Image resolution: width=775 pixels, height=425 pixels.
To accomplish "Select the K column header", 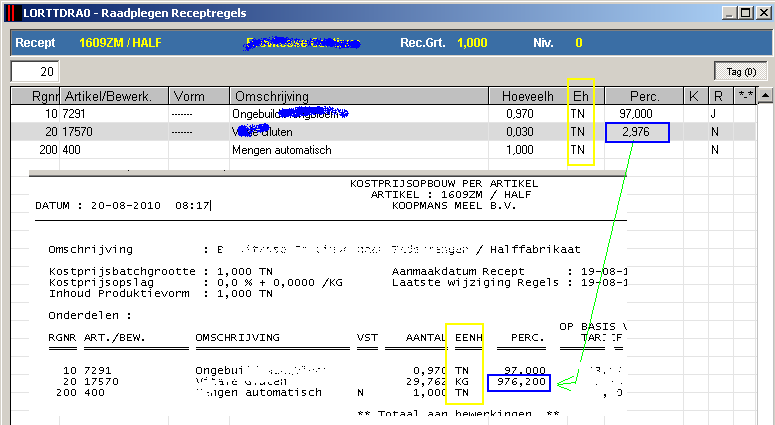I will click(x=696, y=96).
